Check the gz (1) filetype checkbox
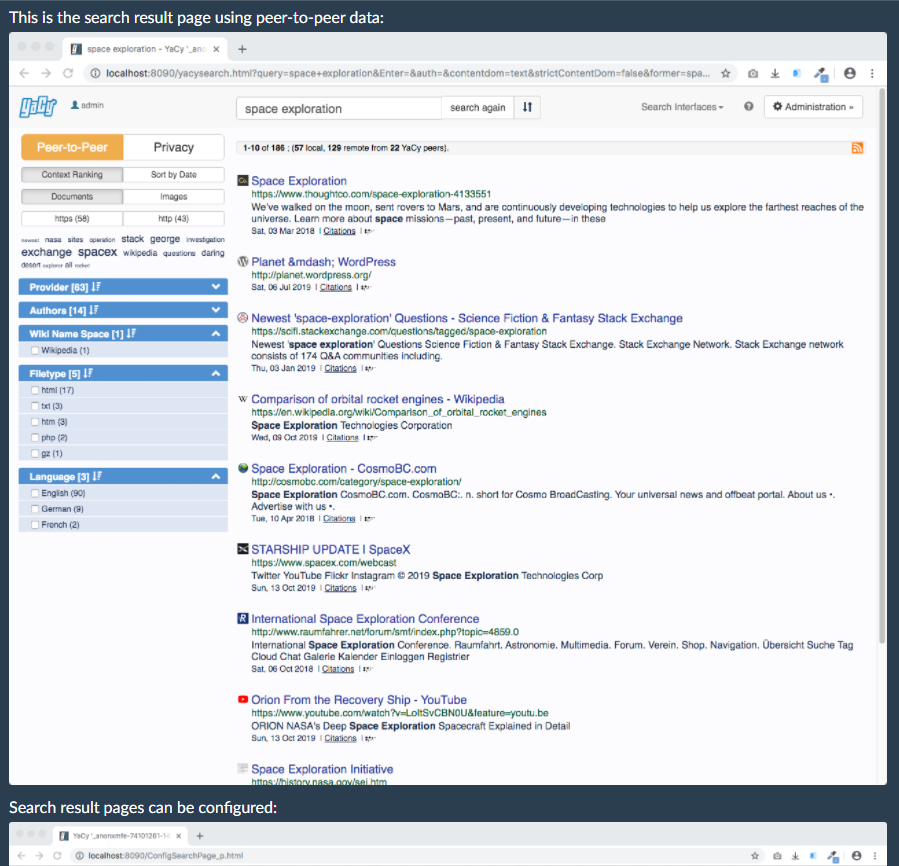The width and height of the screenshot is (899, 866). (35, 454)
